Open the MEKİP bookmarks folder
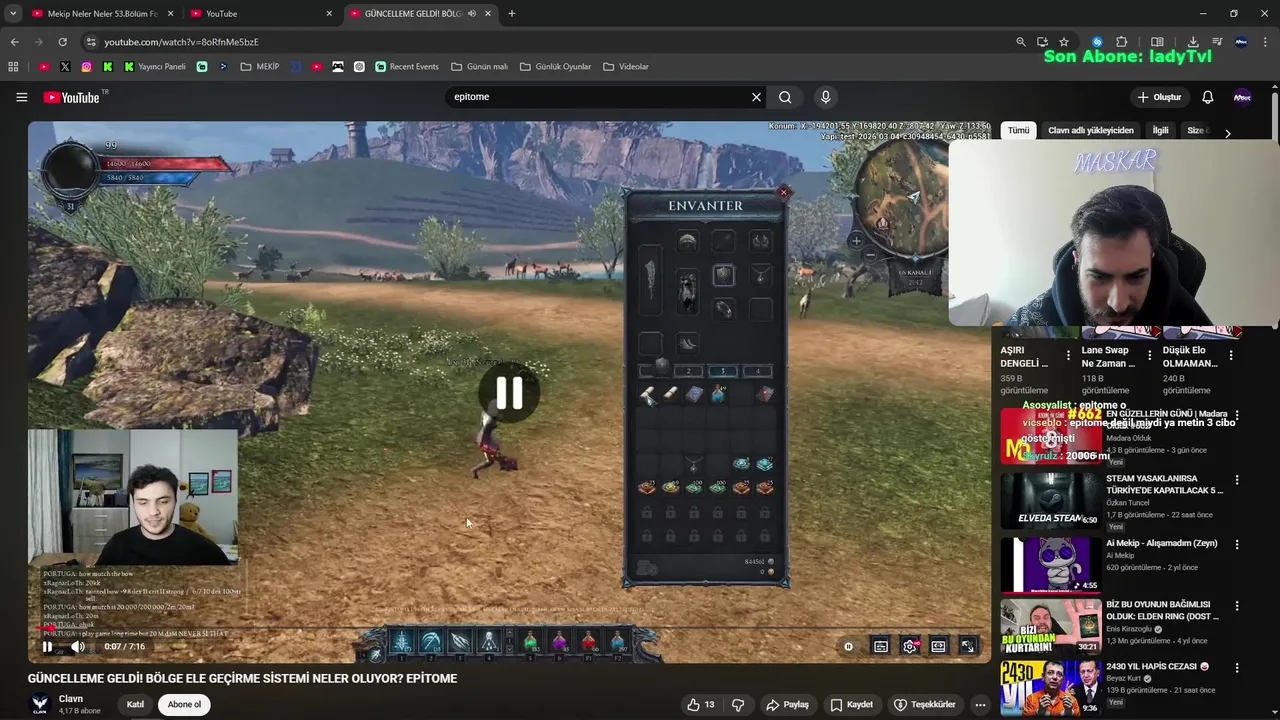Screen dimensions: 1280x720 260,67
